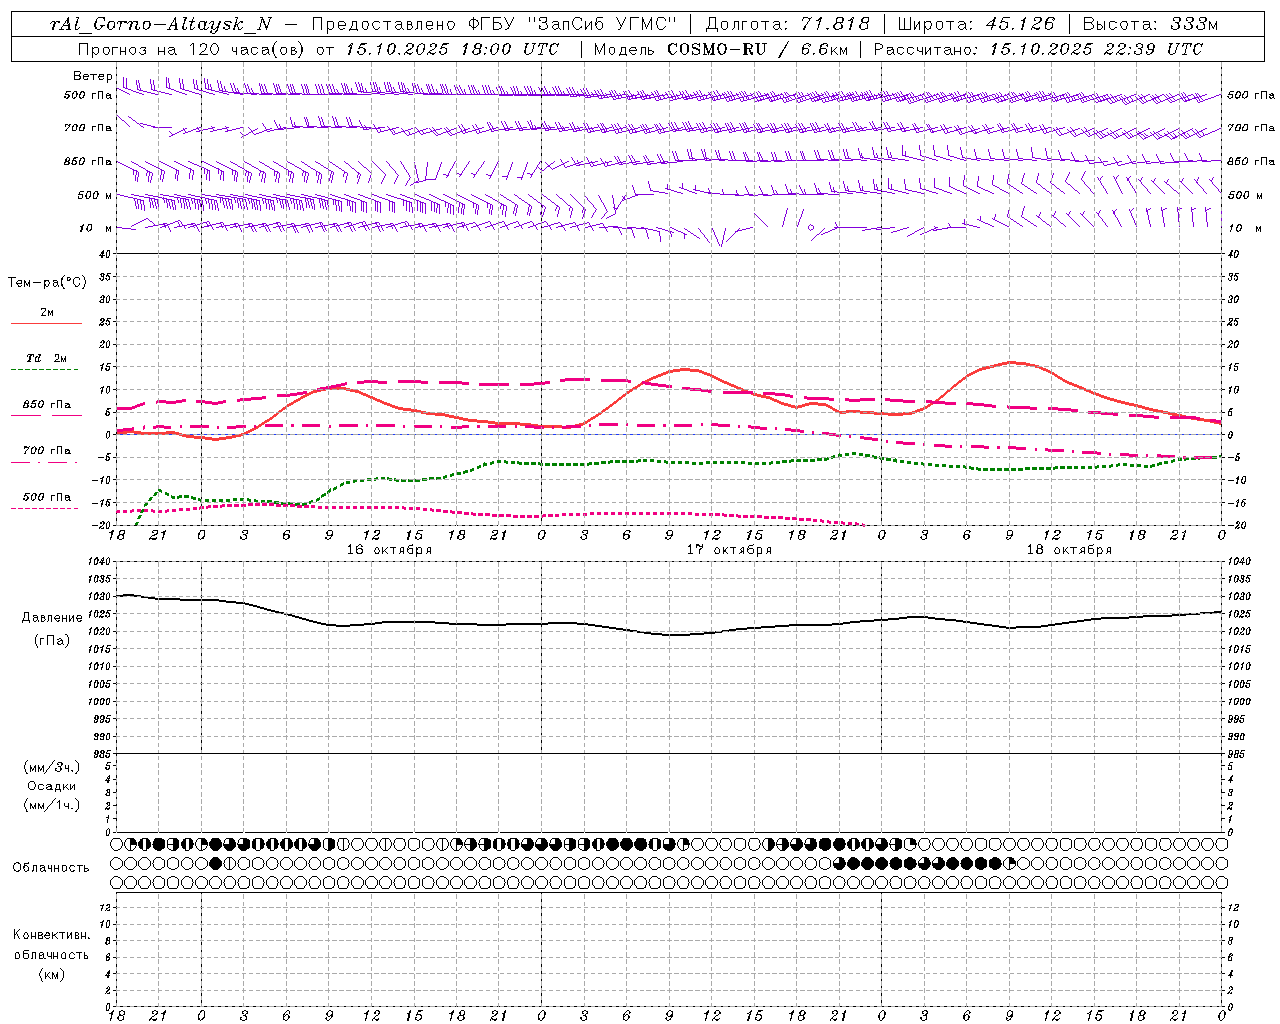The width and height of the screenshot is (1280, 1024).
Task: Click the "Облачность" cloudiness label
Action: (51, 868)
